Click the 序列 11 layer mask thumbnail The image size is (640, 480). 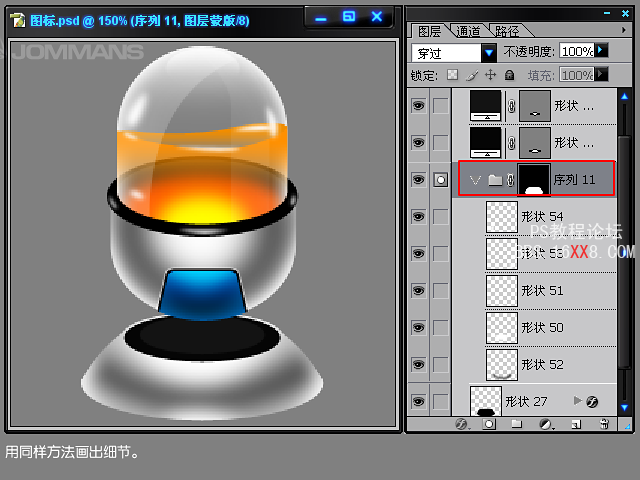(534, 180)
